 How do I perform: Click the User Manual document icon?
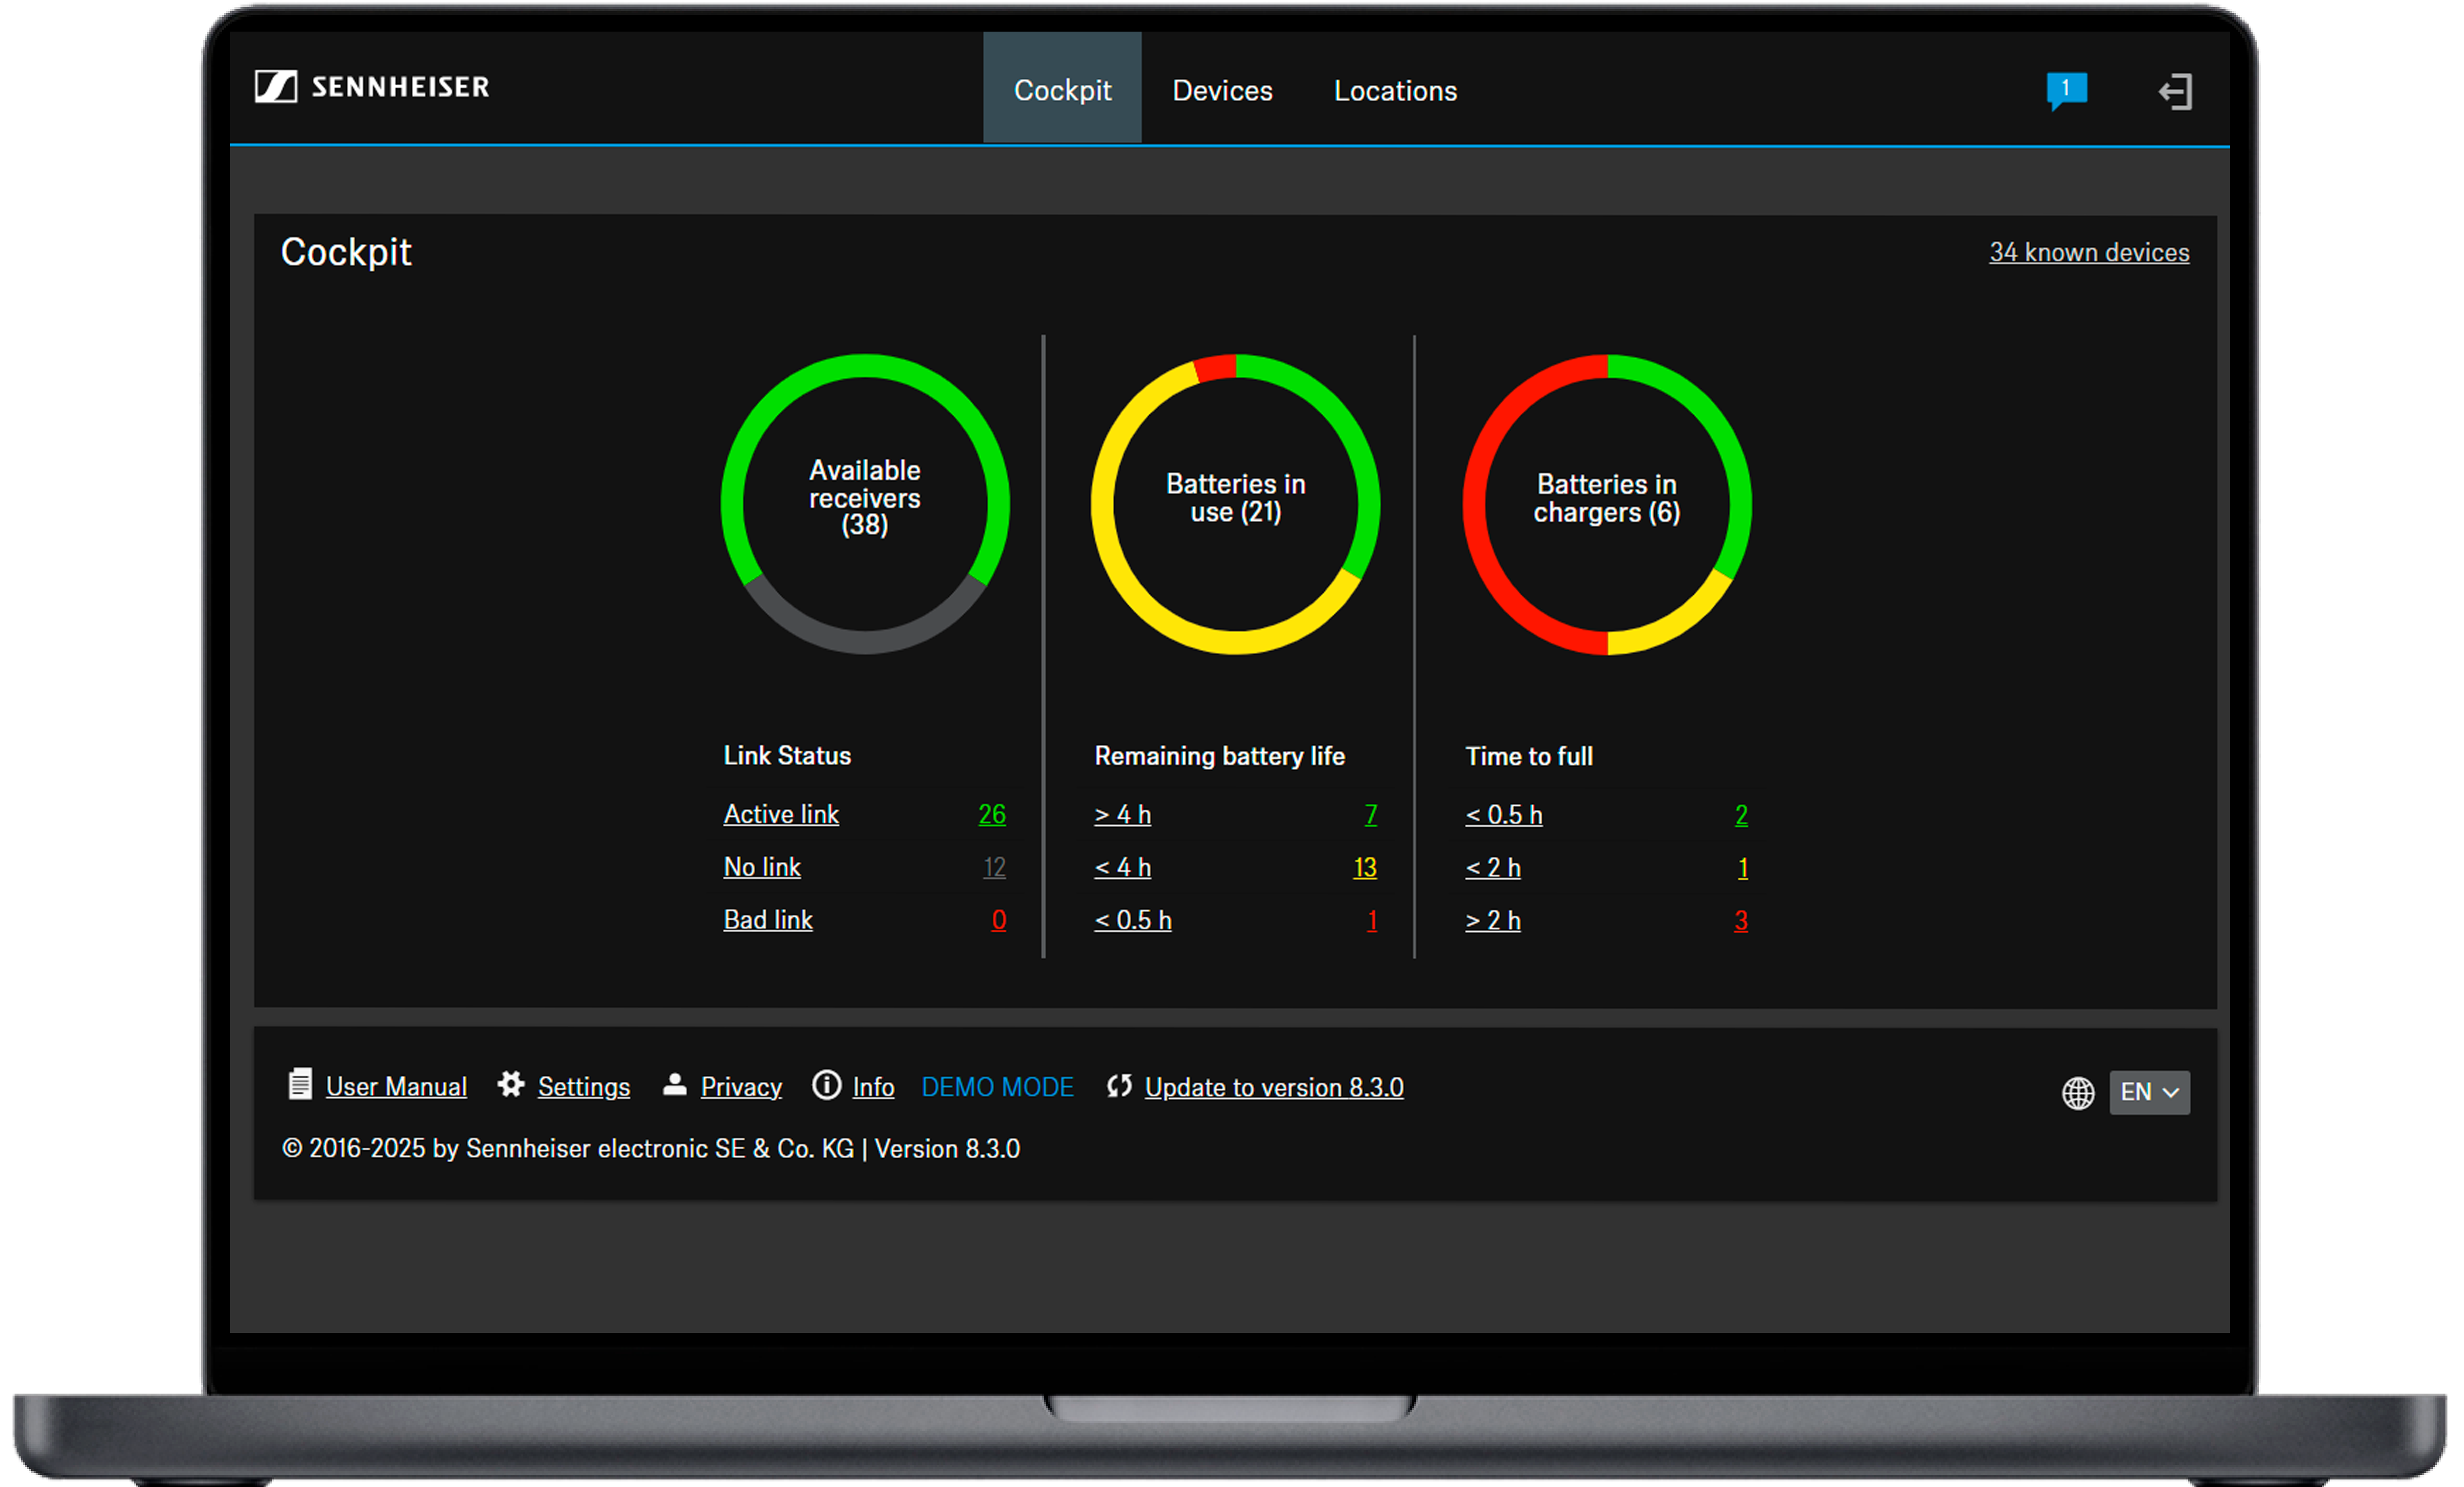point(299,1084)
